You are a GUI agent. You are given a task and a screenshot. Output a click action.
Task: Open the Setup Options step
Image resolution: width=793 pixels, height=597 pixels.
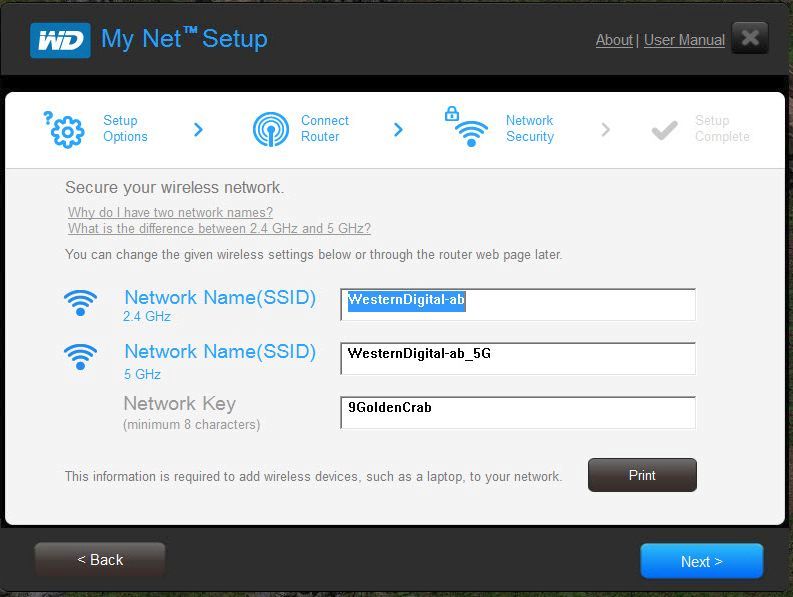pos(125,129)
